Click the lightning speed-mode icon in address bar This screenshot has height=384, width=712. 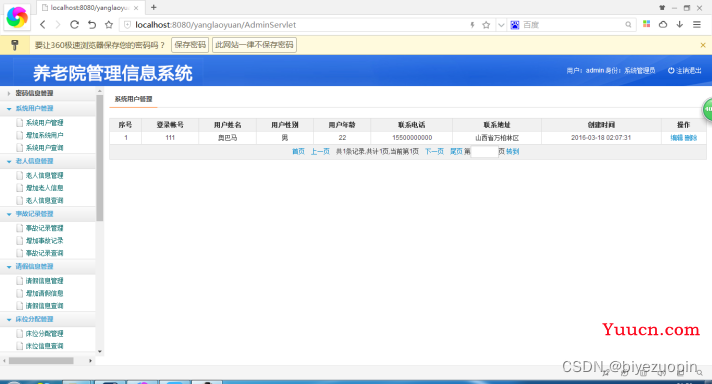472,25
